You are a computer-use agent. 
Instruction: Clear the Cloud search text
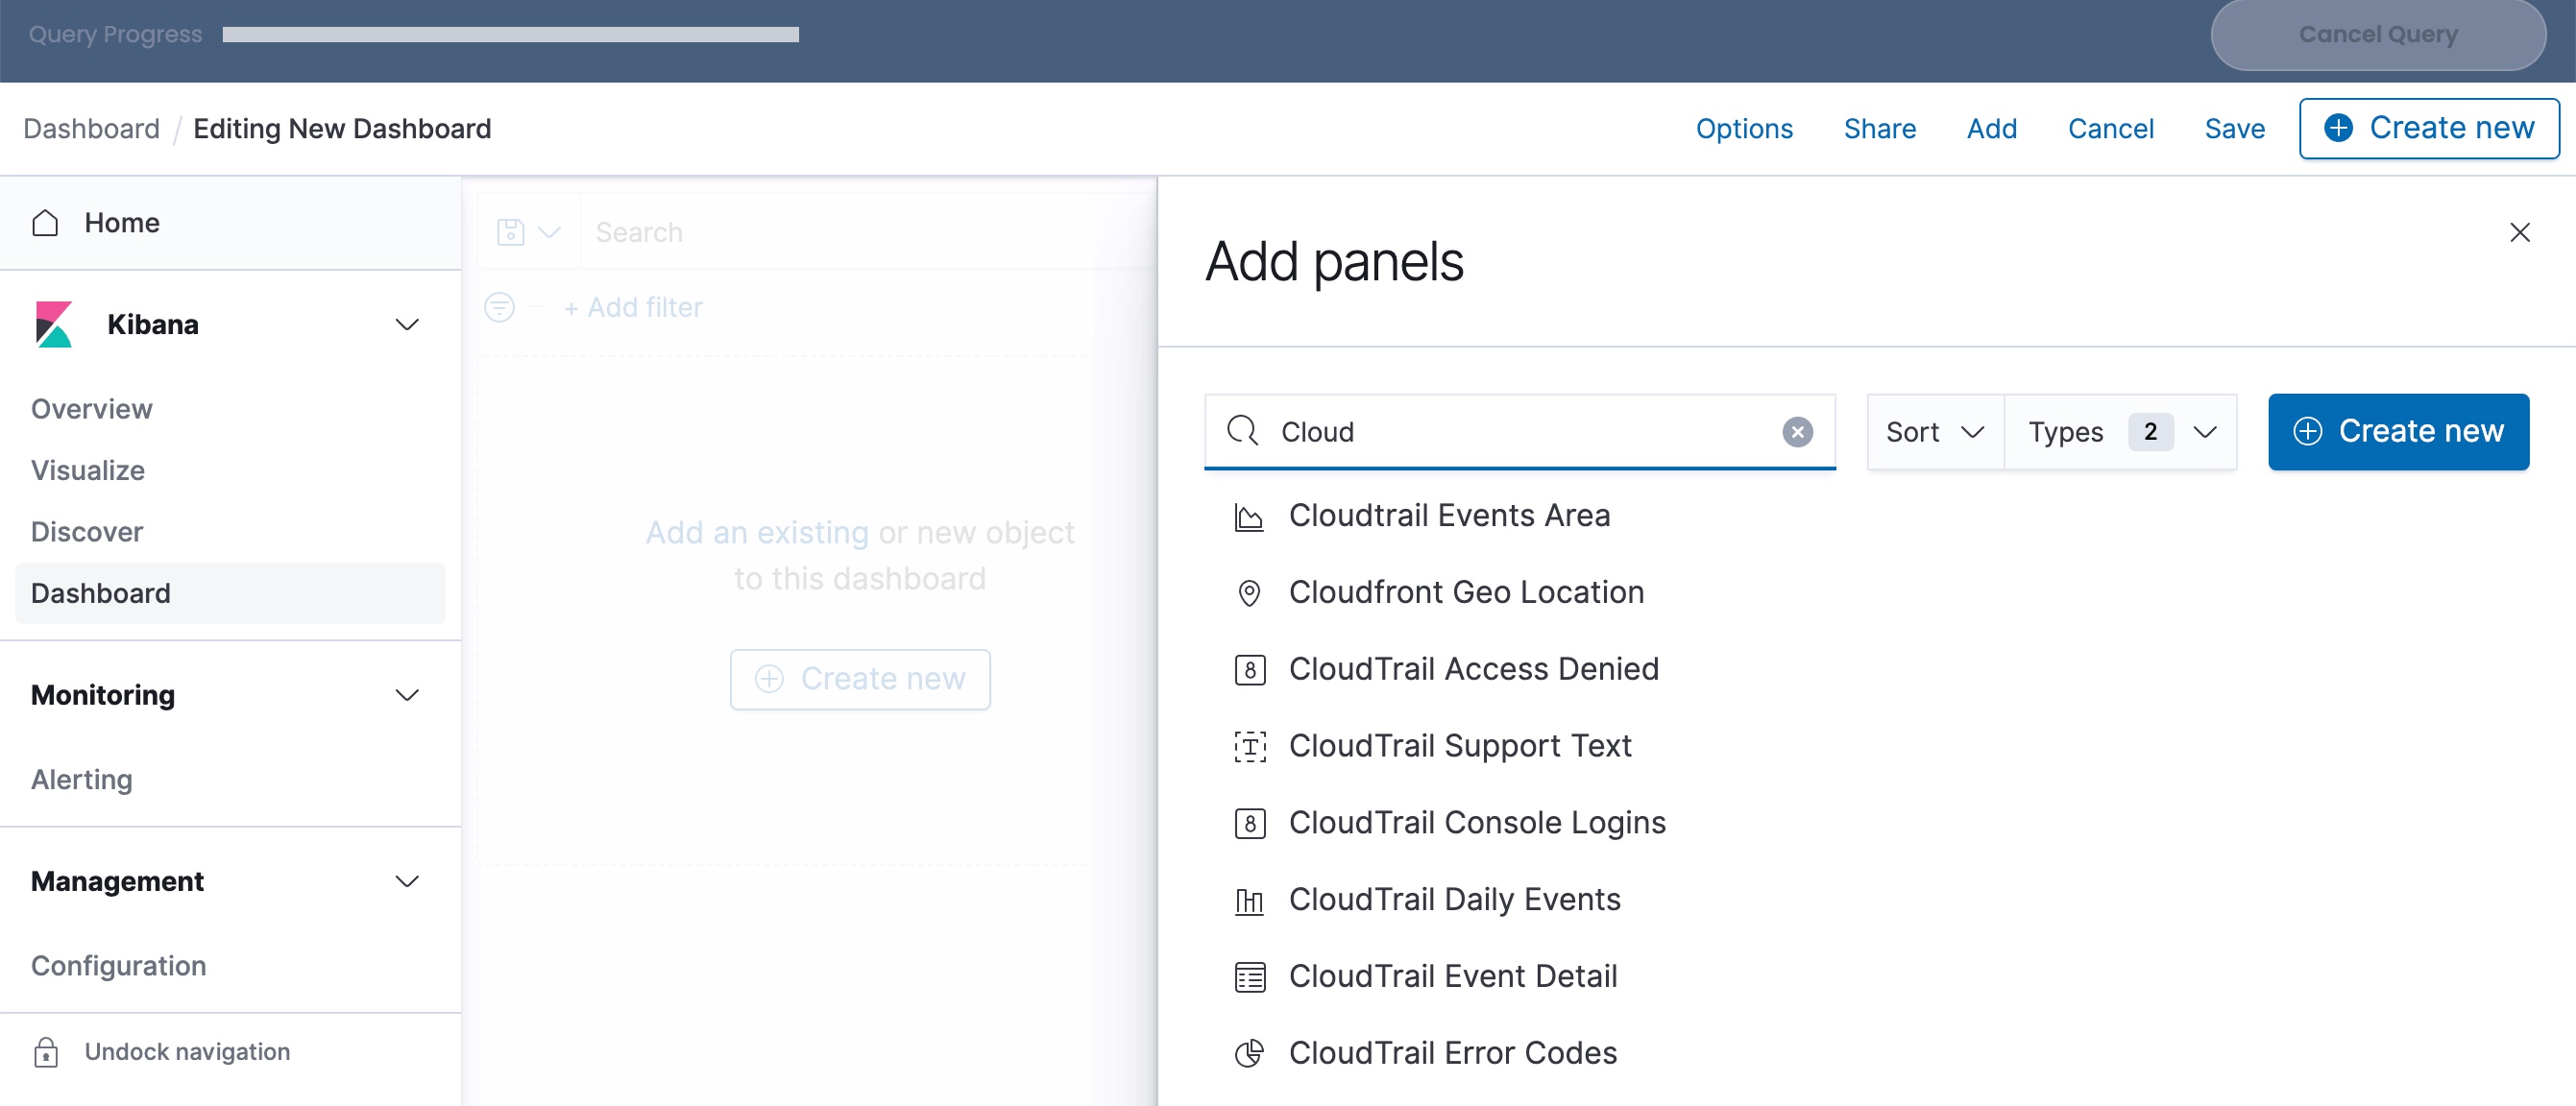click(x=1797, y=432)
